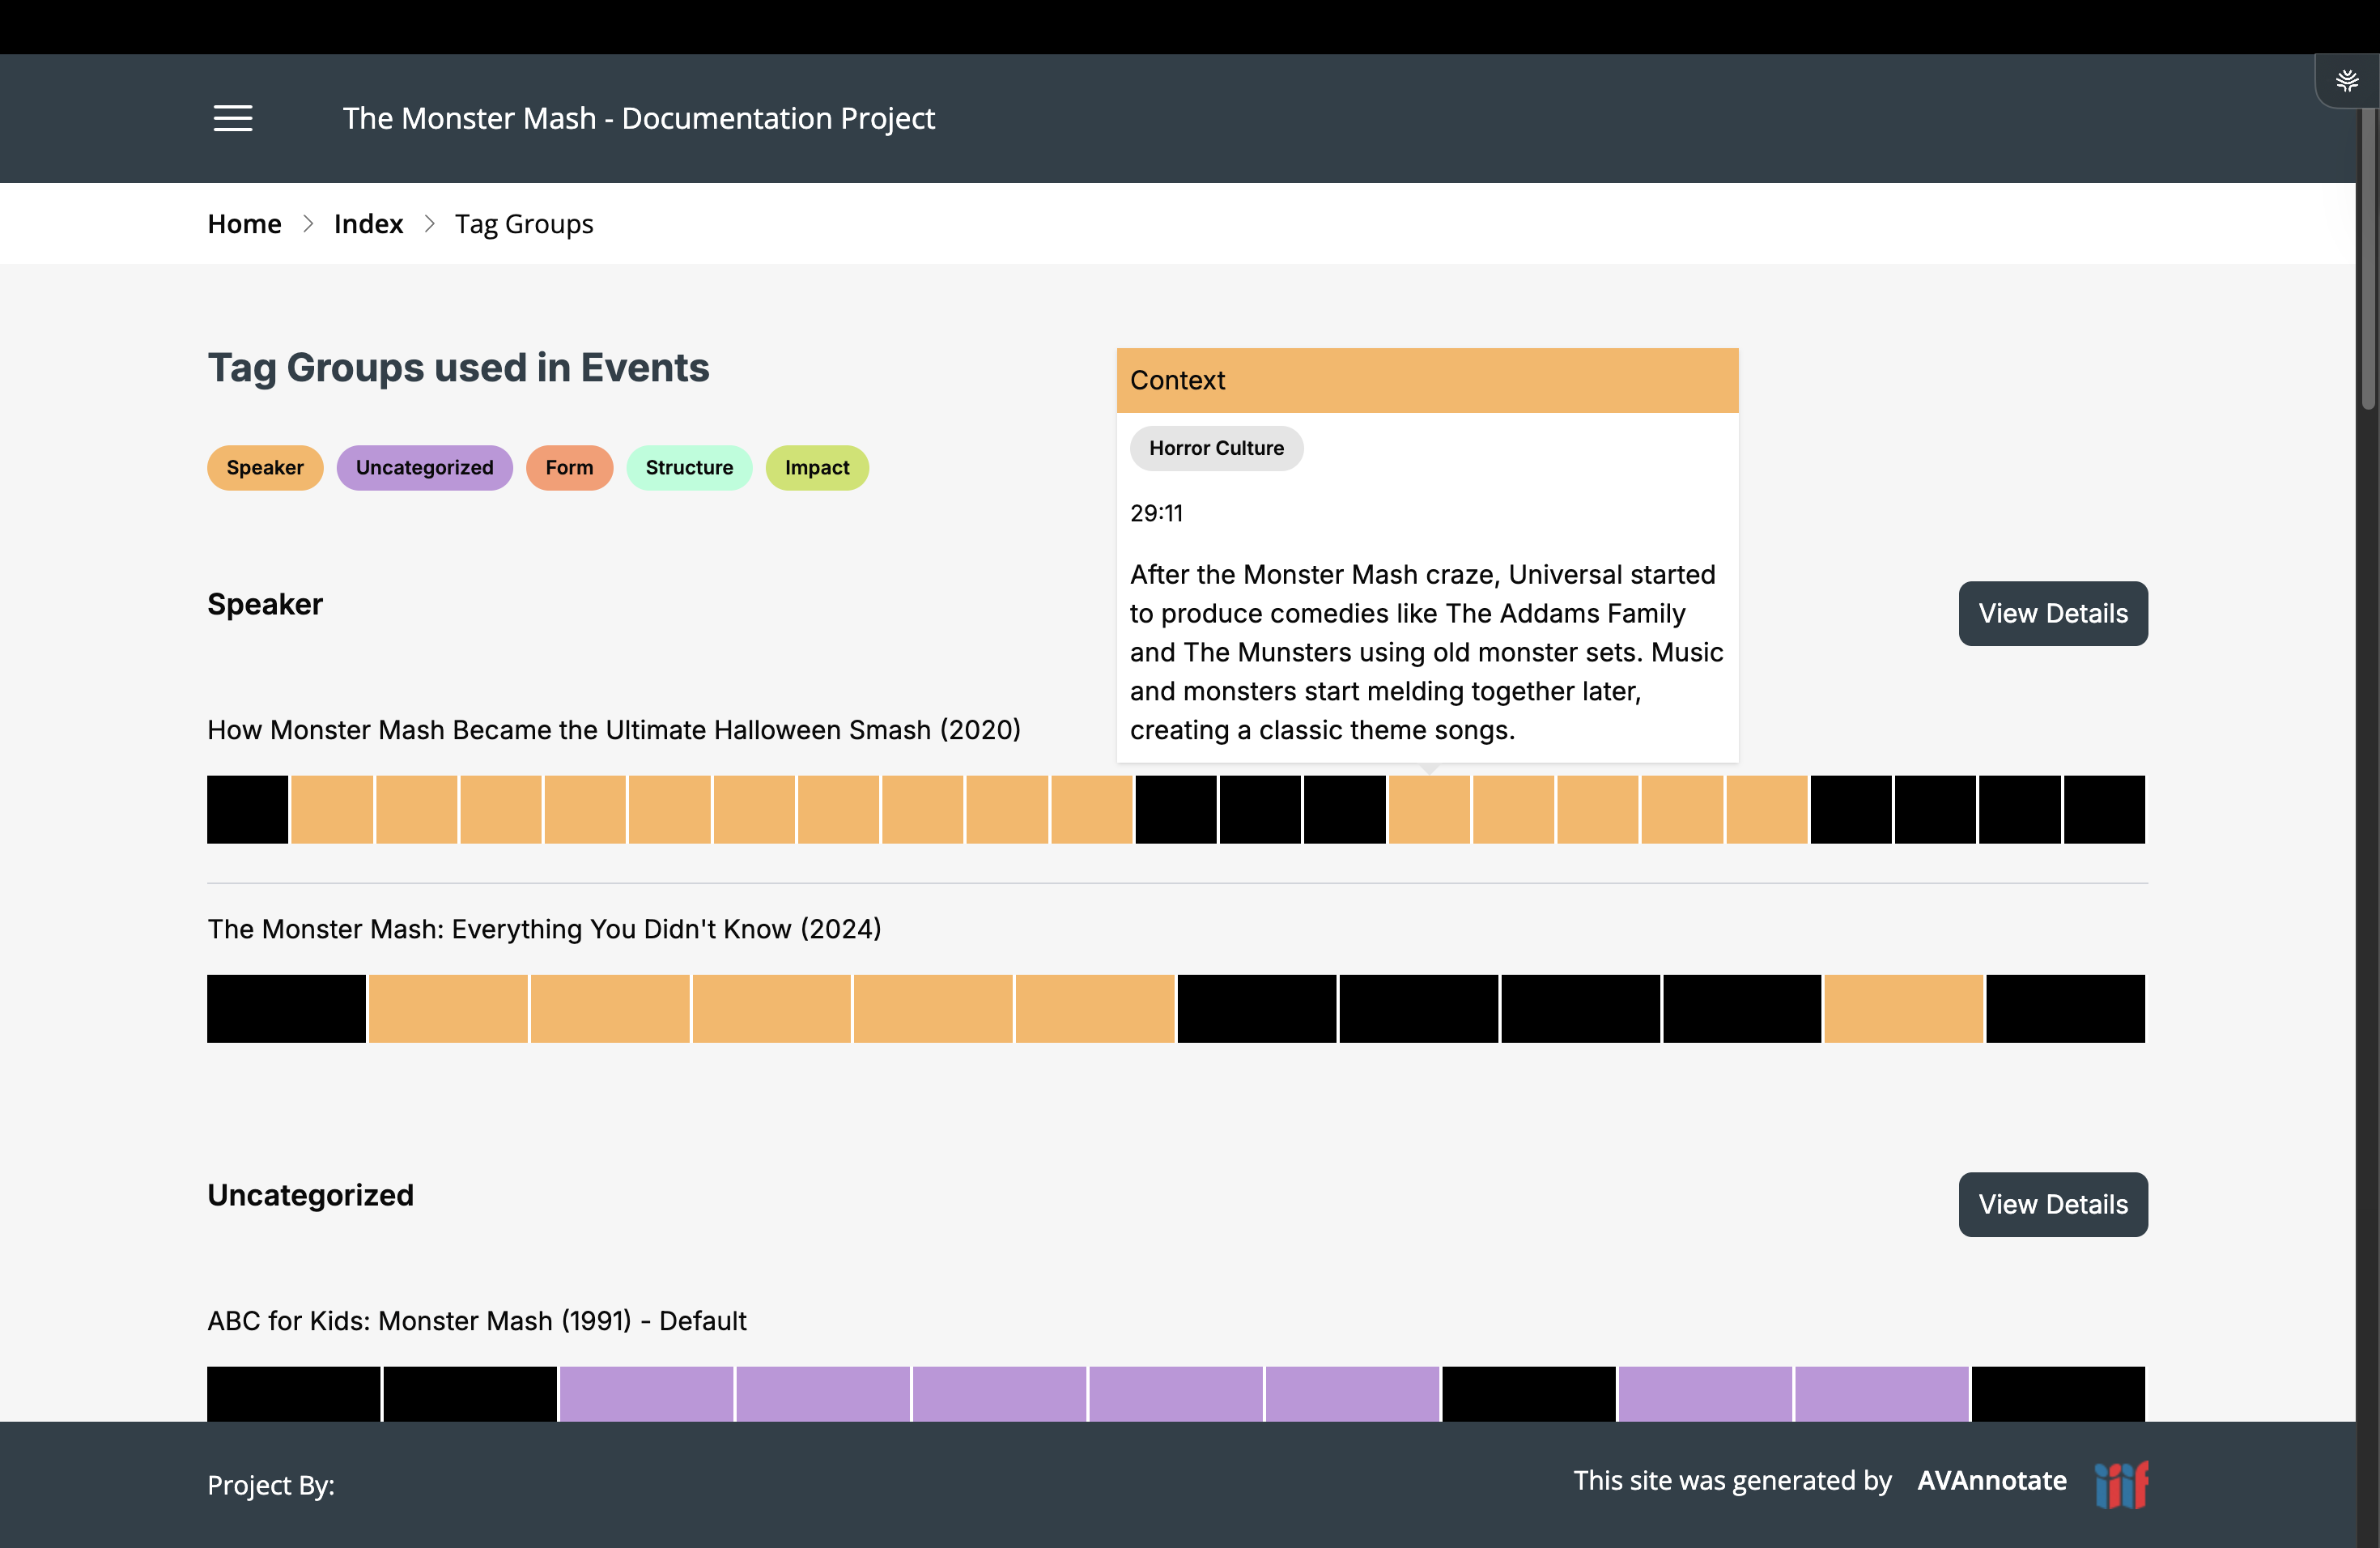This screenshot has width=2380, height=1548.
Task: Click last orange segment in 2024 timeline
Action: [x=1903, y=1008]
